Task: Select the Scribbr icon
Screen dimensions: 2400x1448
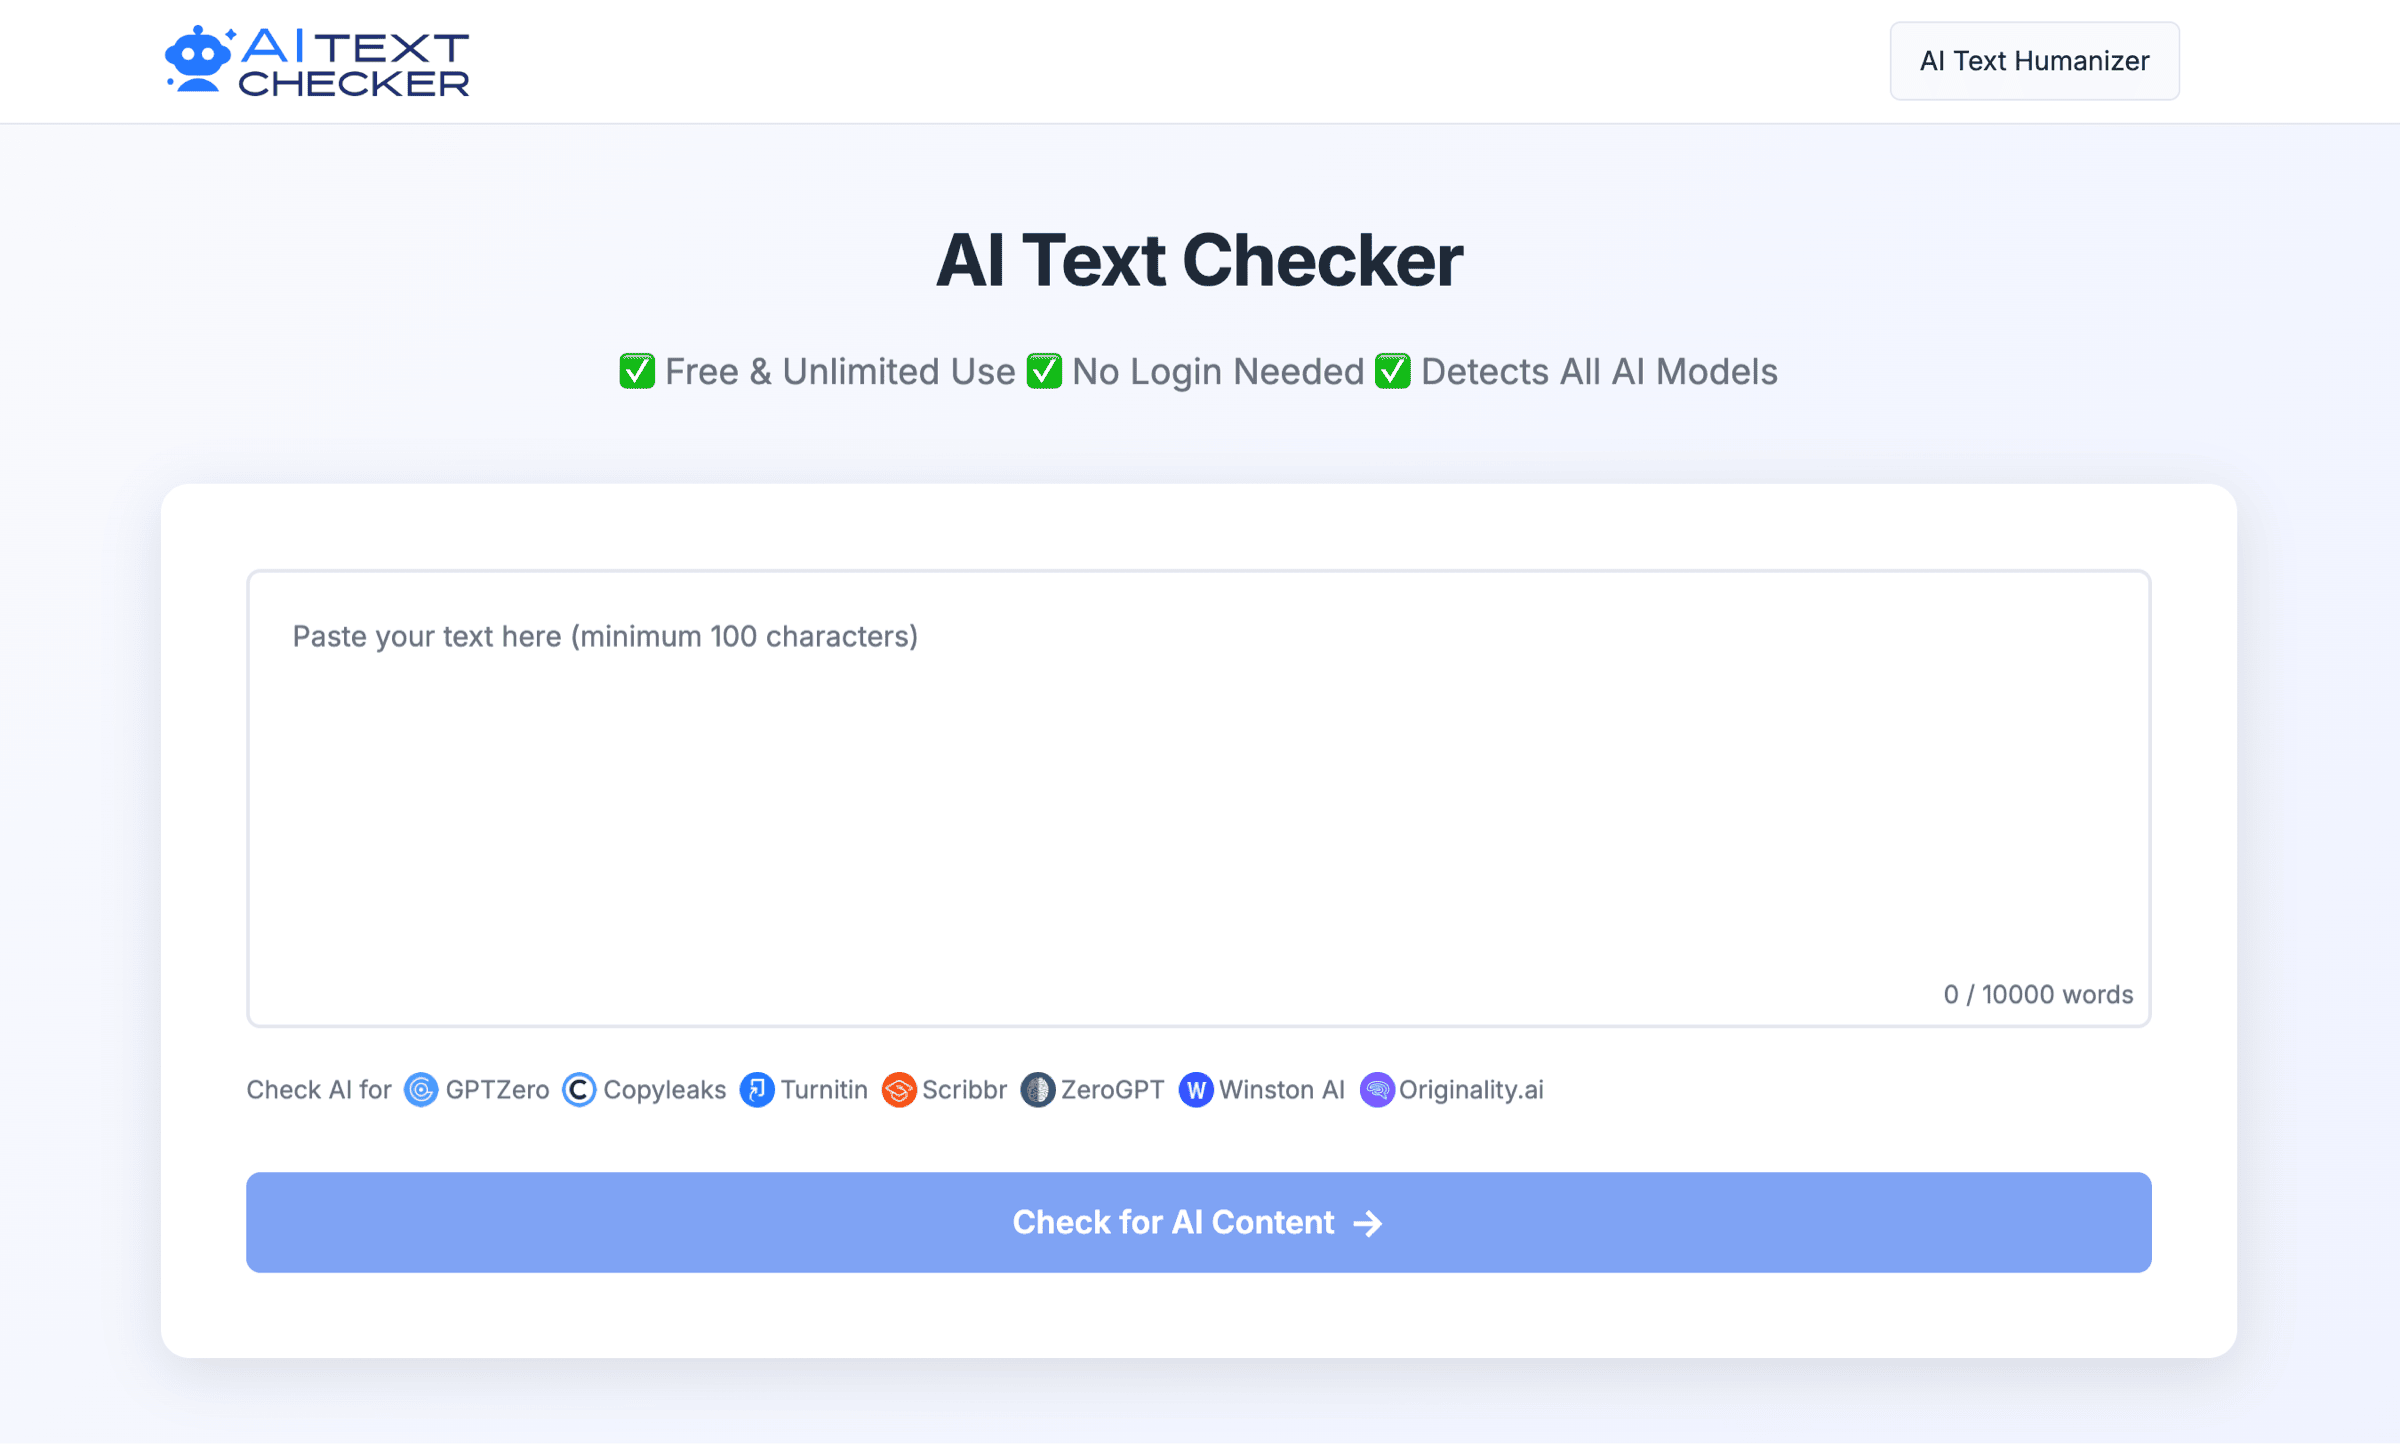Action: coord(899,1090)
